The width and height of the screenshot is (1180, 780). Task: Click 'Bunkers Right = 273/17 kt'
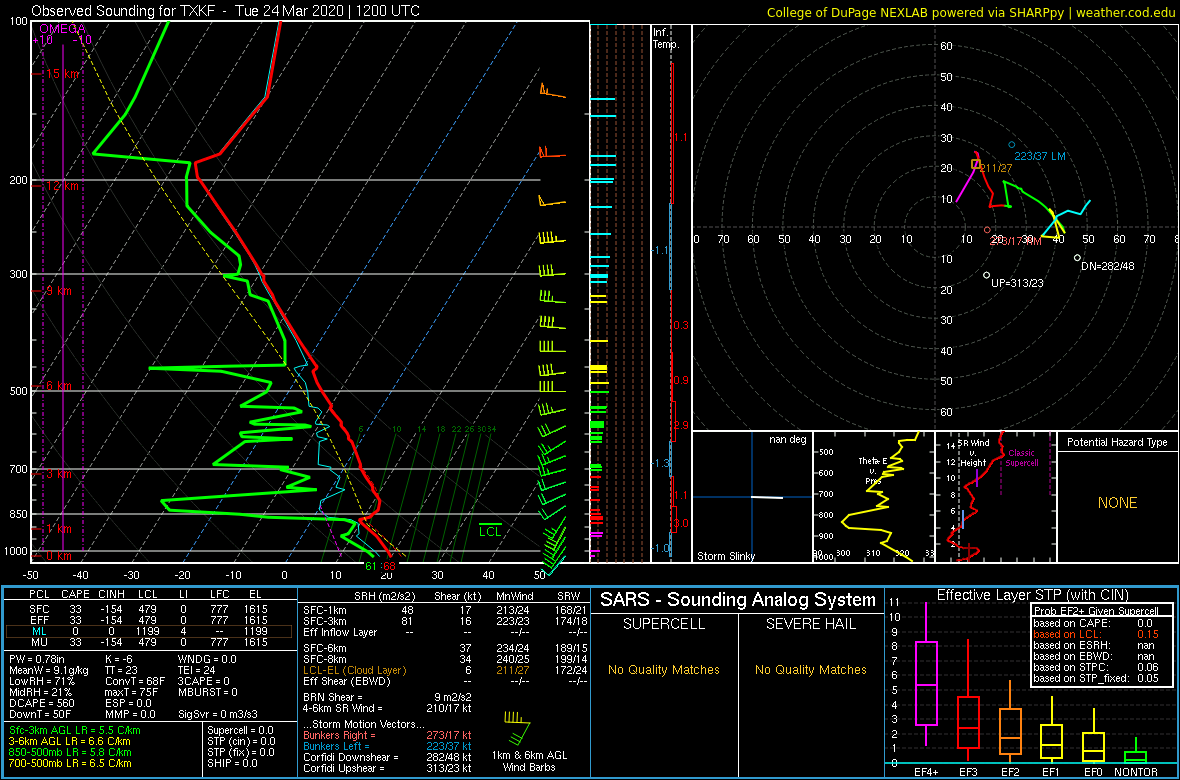tap(387, 734)
